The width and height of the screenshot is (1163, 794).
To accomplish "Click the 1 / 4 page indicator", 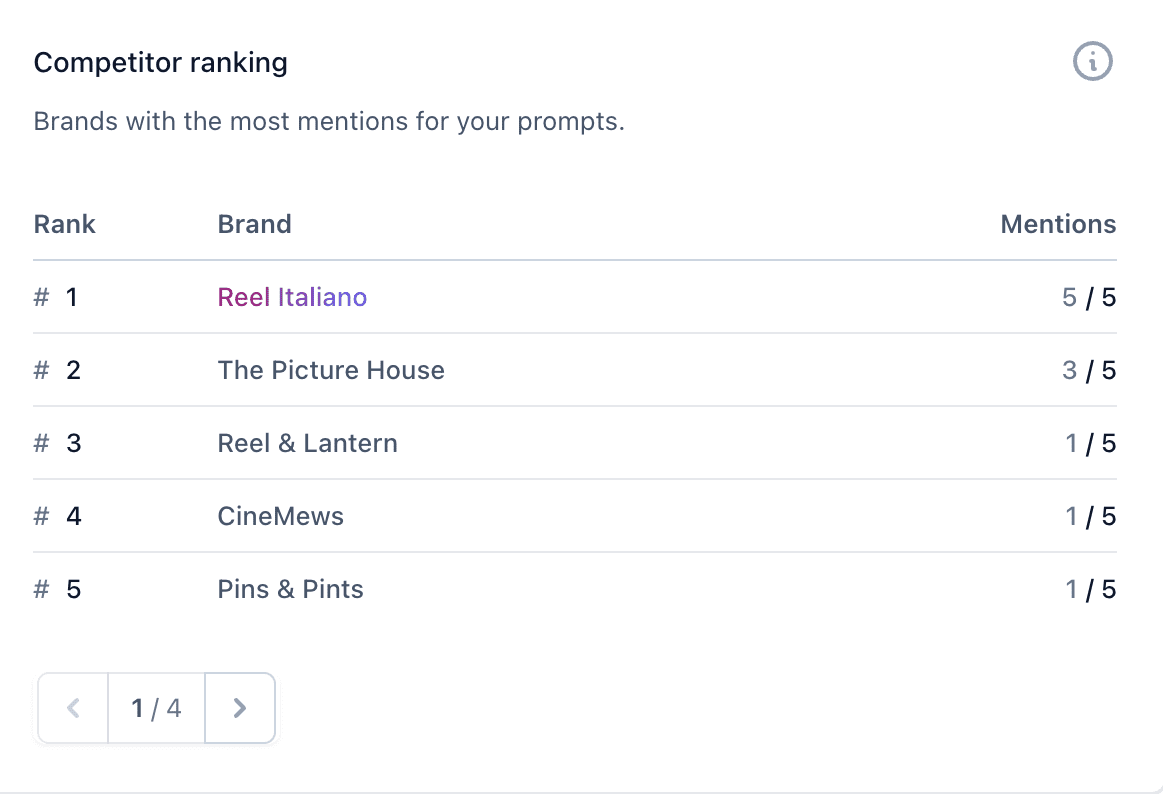I will (156, 708).
